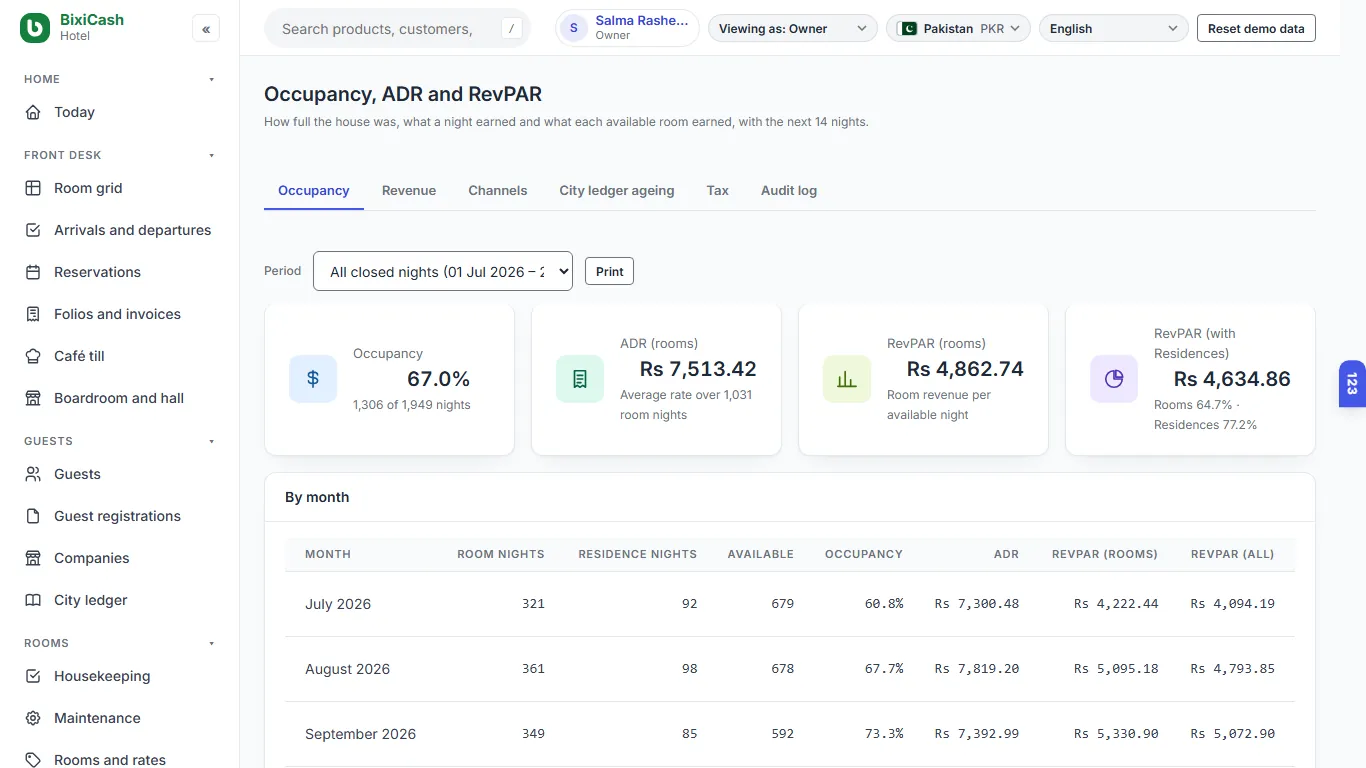Click the RevPAR with Residences pie icon
The height and width of the screenshot is (768, 1366).
coord(1114,379)
